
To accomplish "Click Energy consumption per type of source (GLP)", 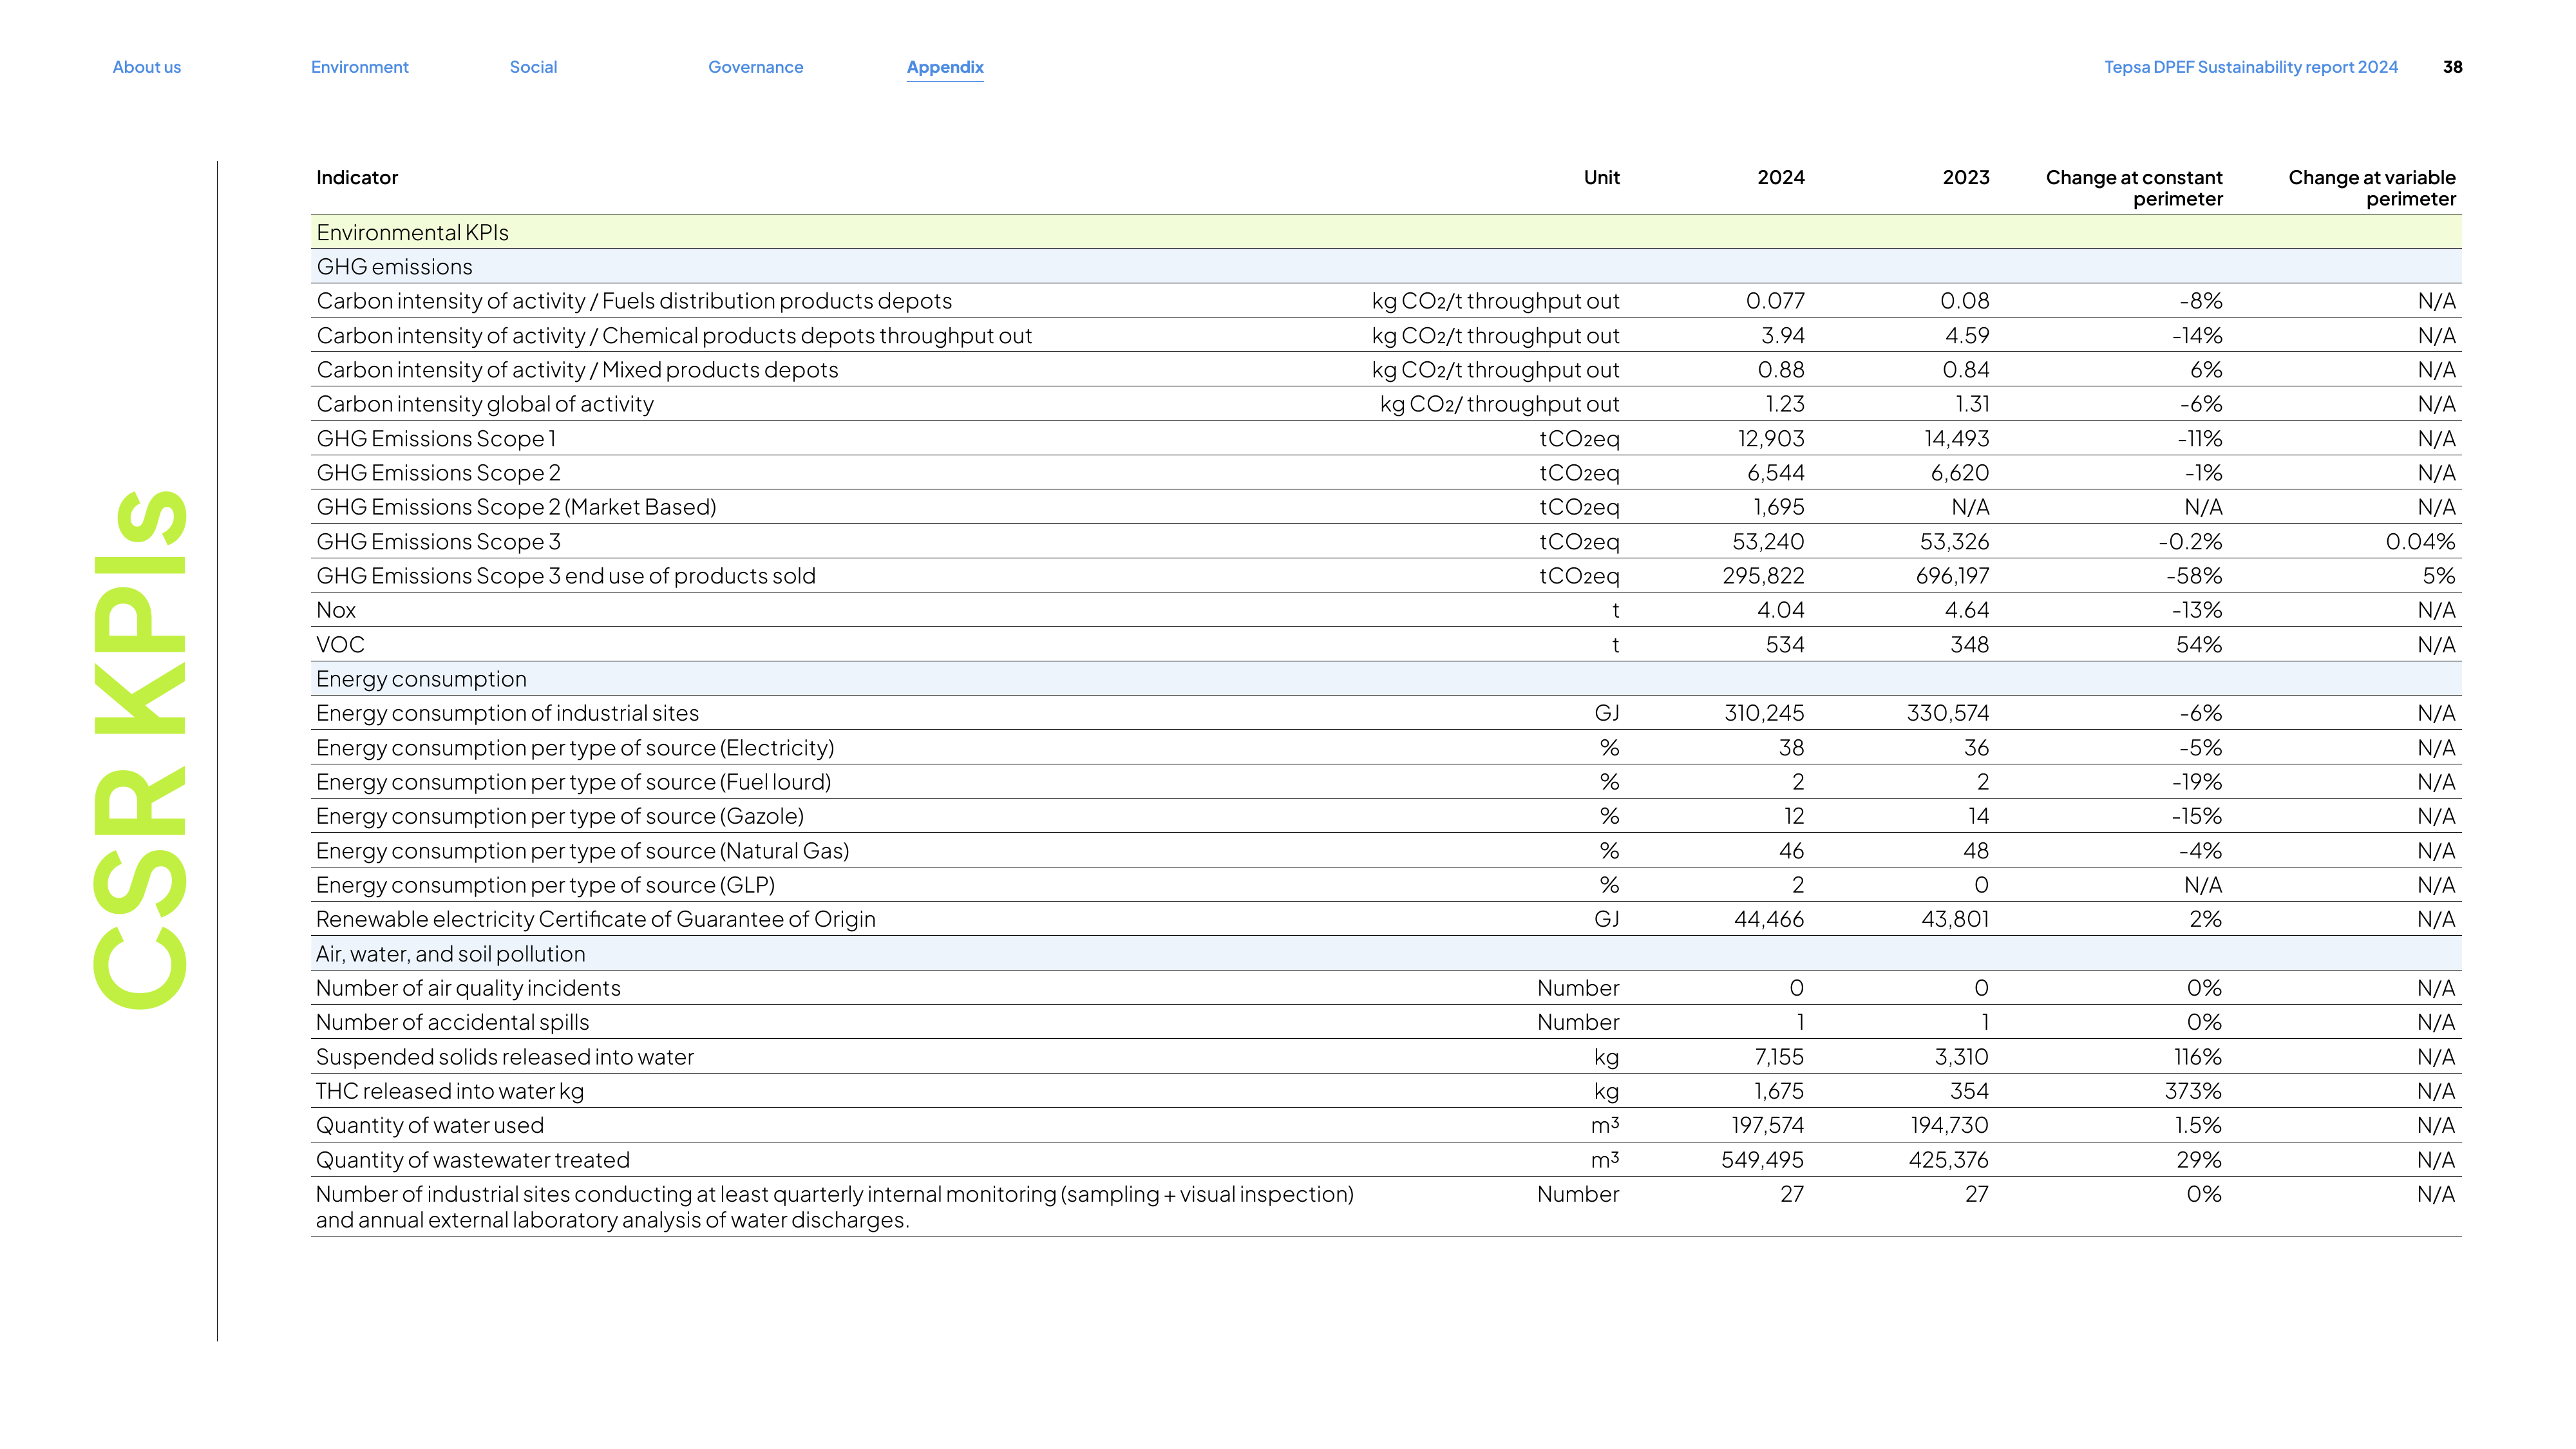I will pos(545,885).
